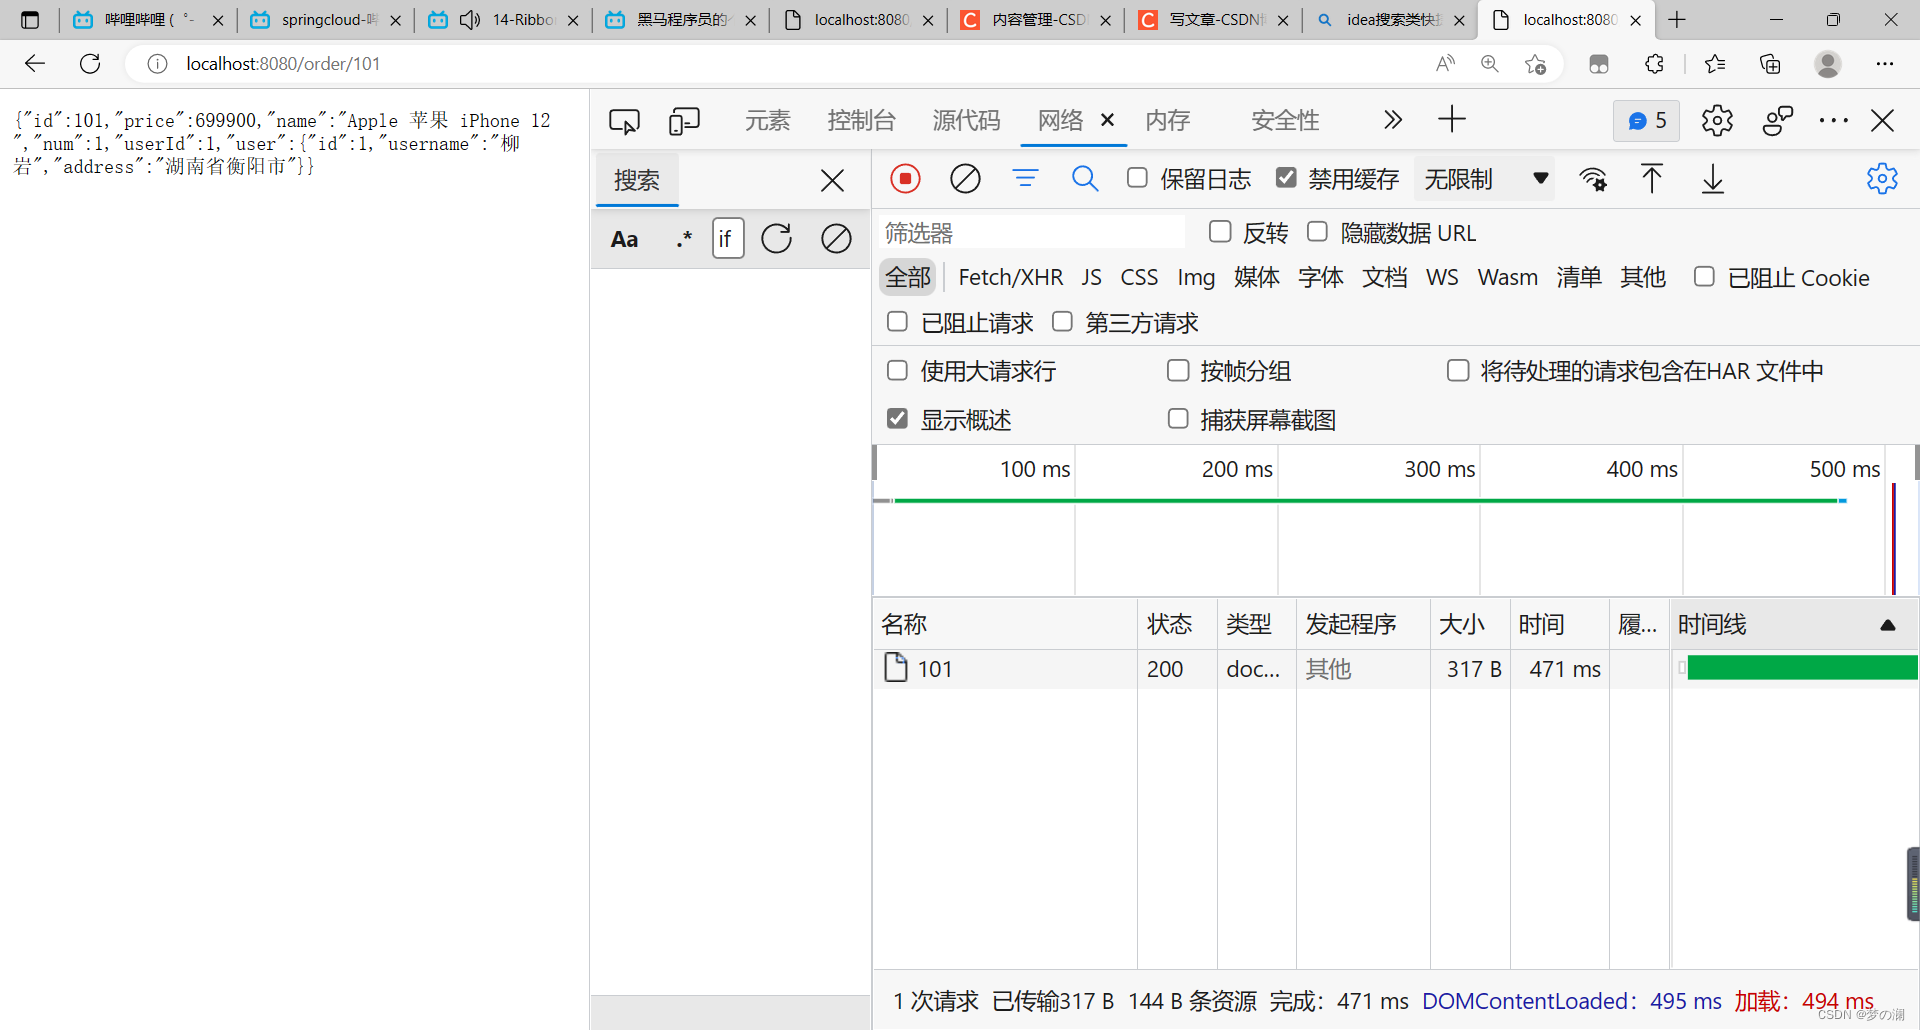Toggle device emulation icon

684,121
